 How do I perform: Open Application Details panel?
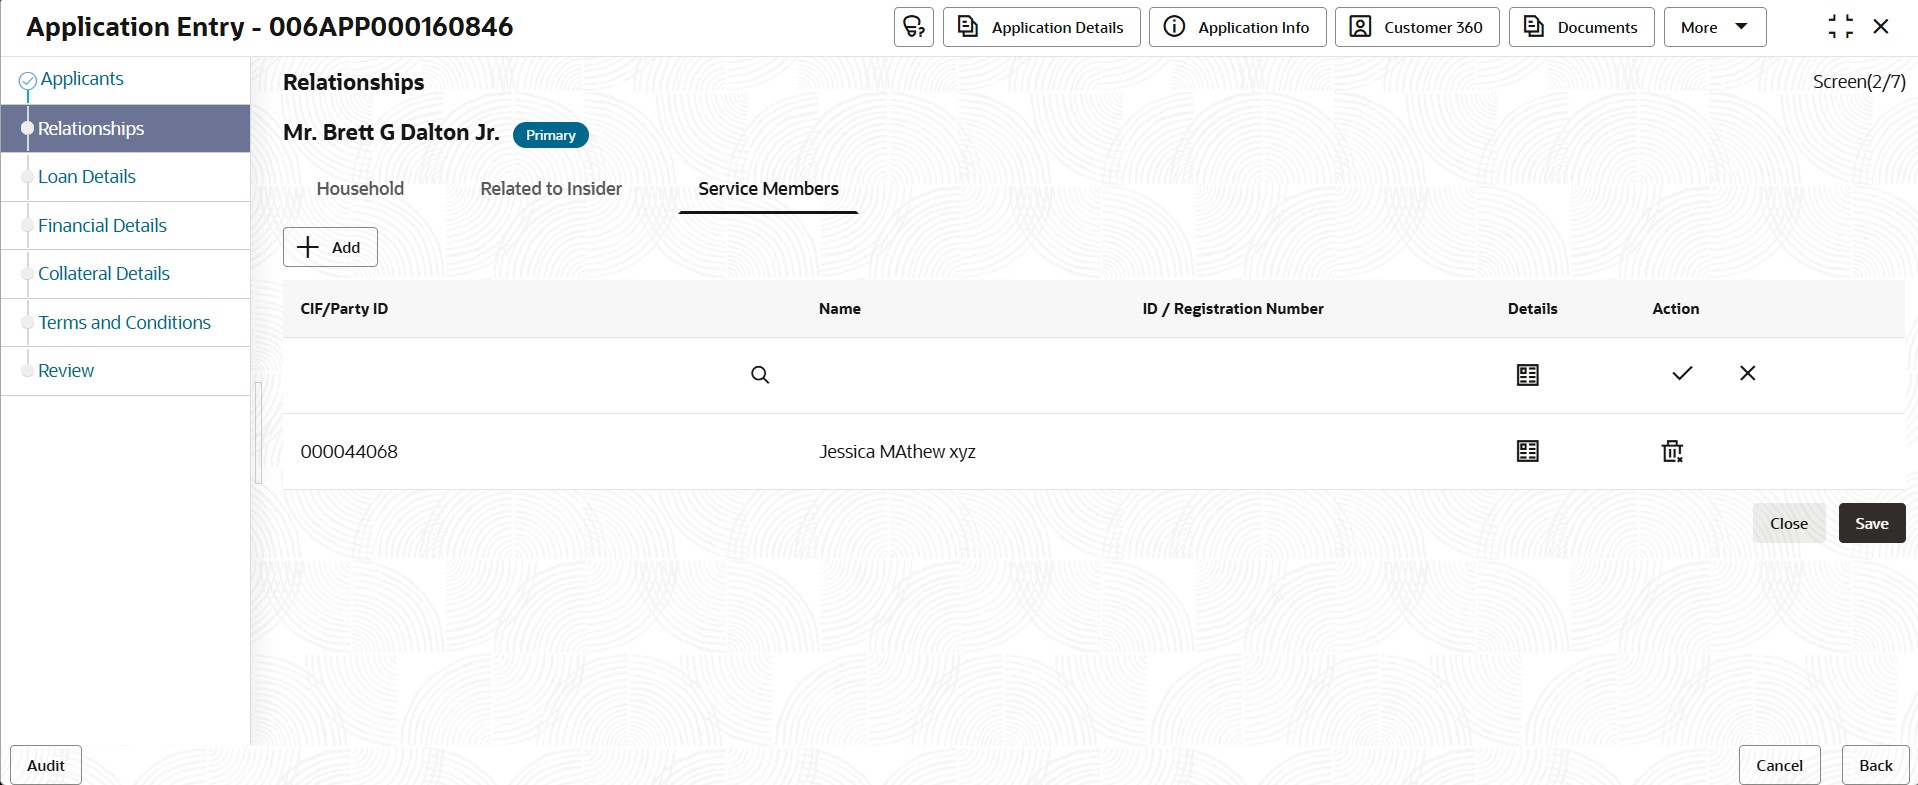click(1040, 27)
